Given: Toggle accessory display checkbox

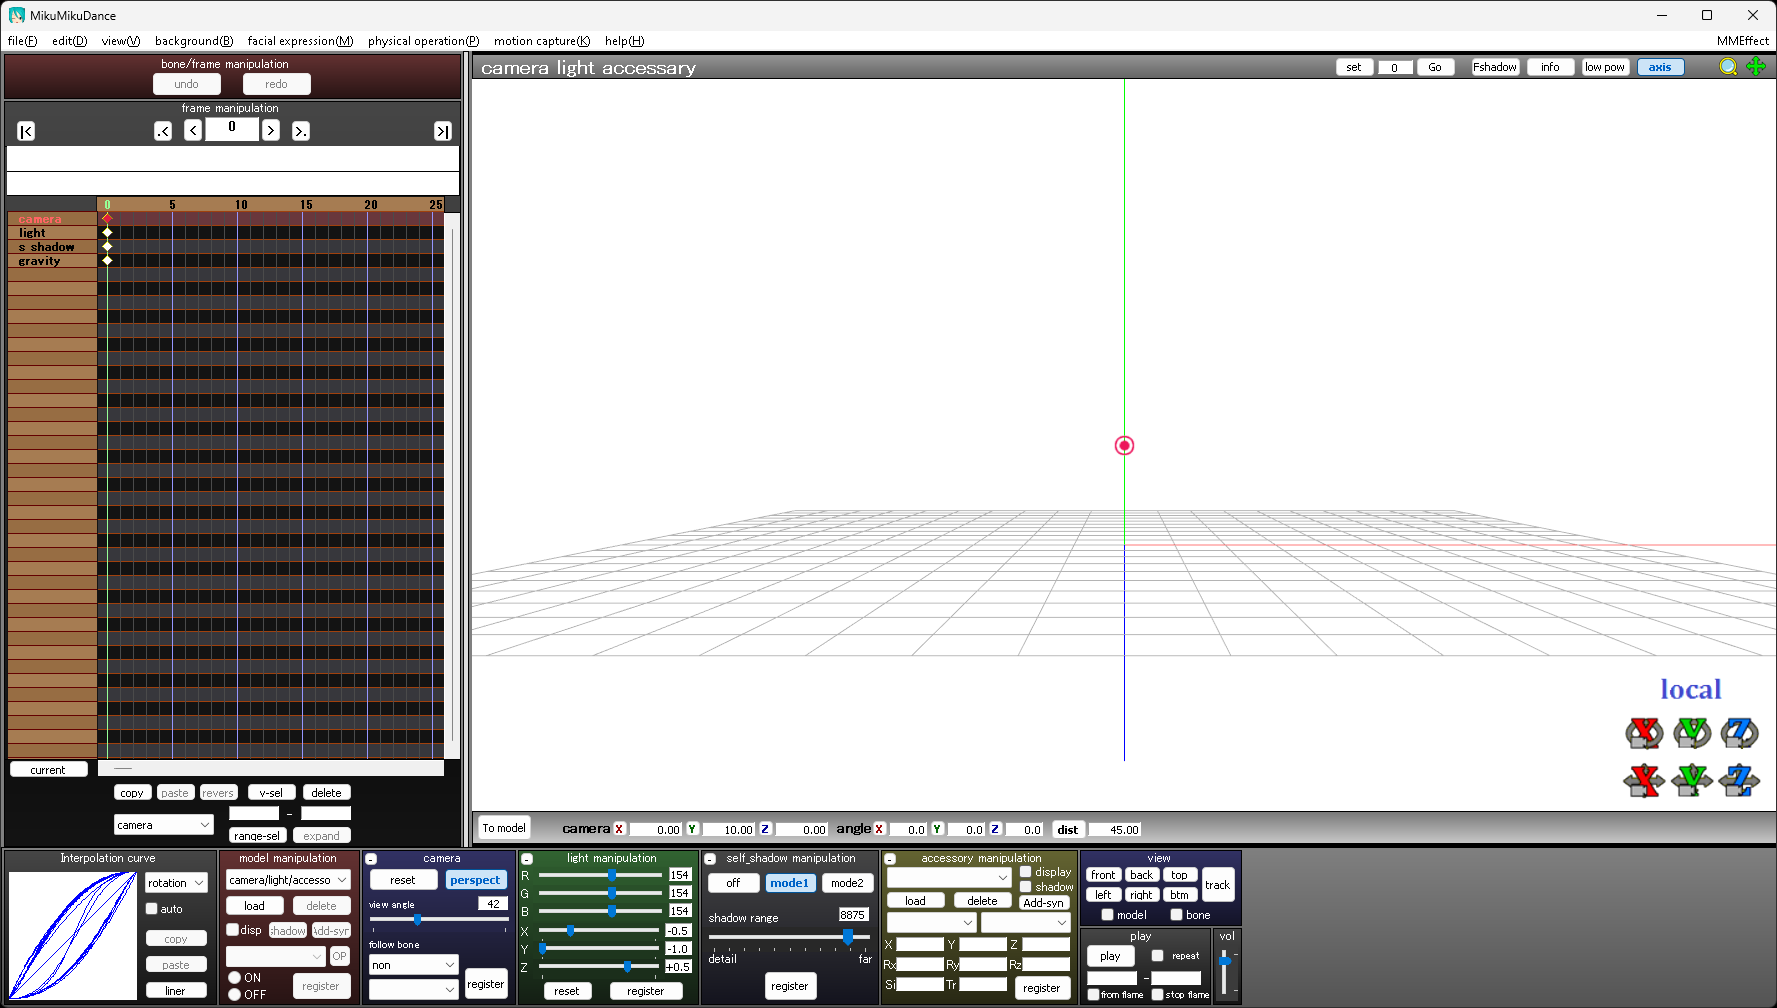Looking at the screenshot, I should [1025, 872].
